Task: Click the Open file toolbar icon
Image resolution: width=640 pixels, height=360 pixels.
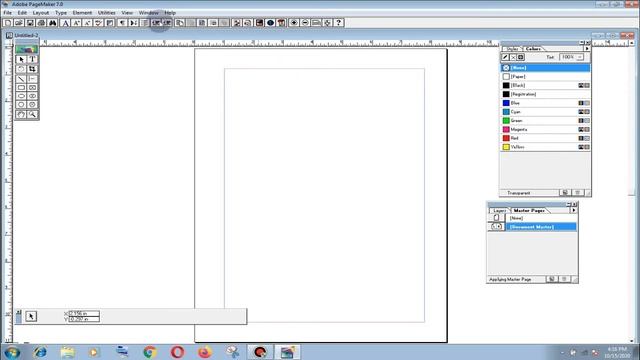Action: [18, 23]
